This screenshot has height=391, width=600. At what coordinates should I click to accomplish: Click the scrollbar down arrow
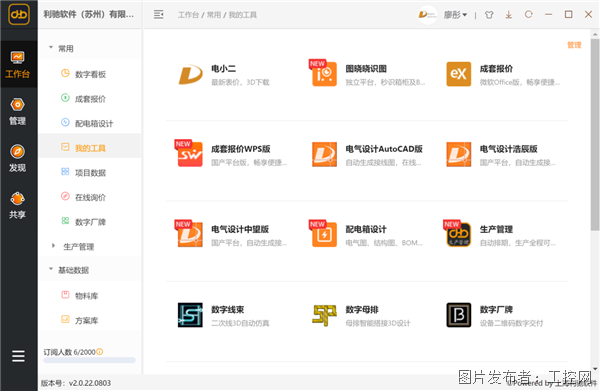(x=595, y=369)
